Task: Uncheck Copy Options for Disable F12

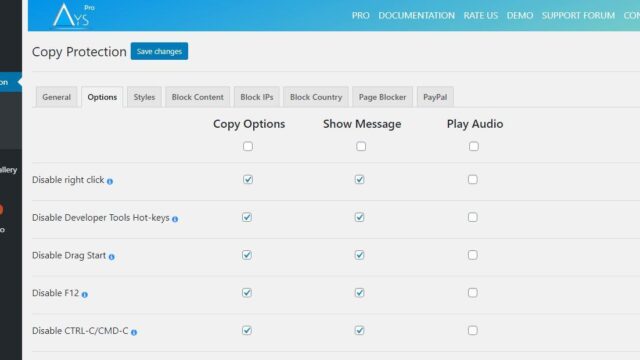Action: 247,293
